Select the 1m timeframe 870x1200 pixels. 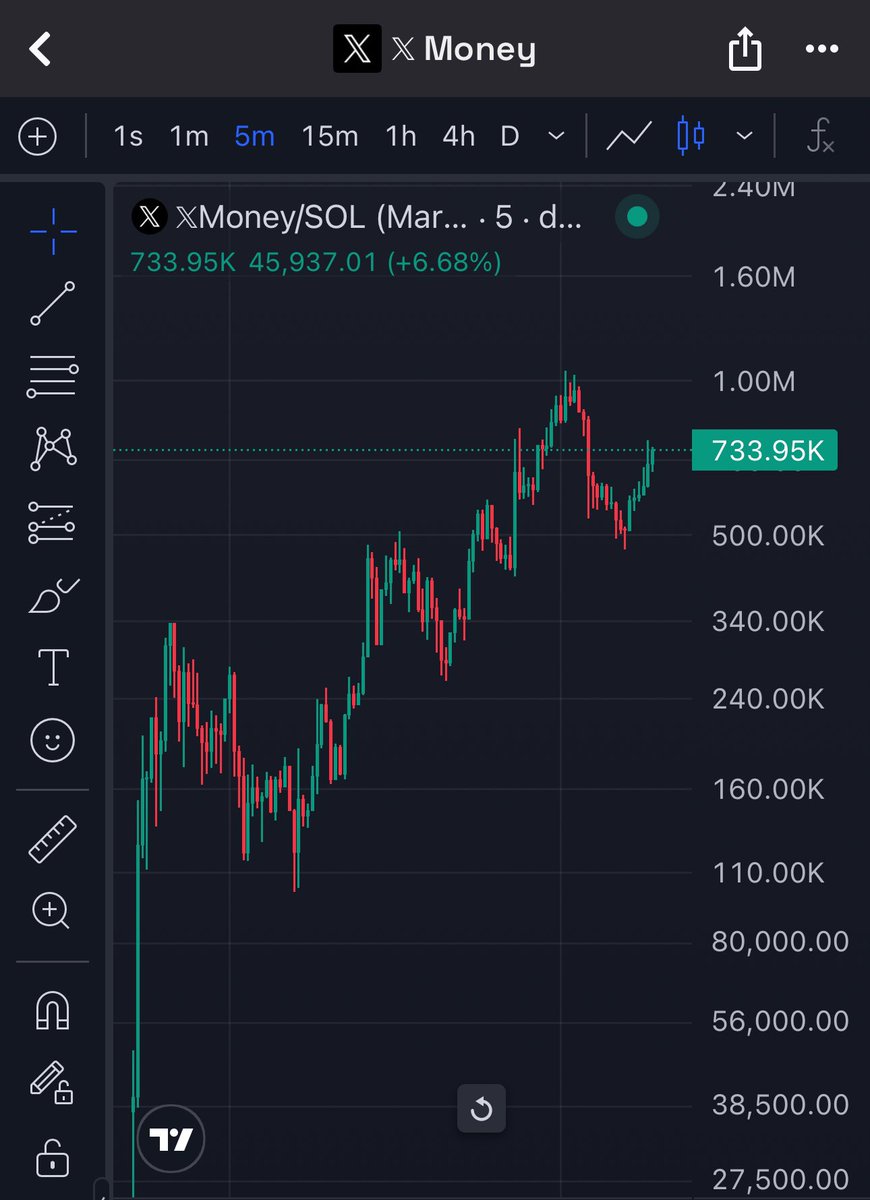tap(189, 136)
